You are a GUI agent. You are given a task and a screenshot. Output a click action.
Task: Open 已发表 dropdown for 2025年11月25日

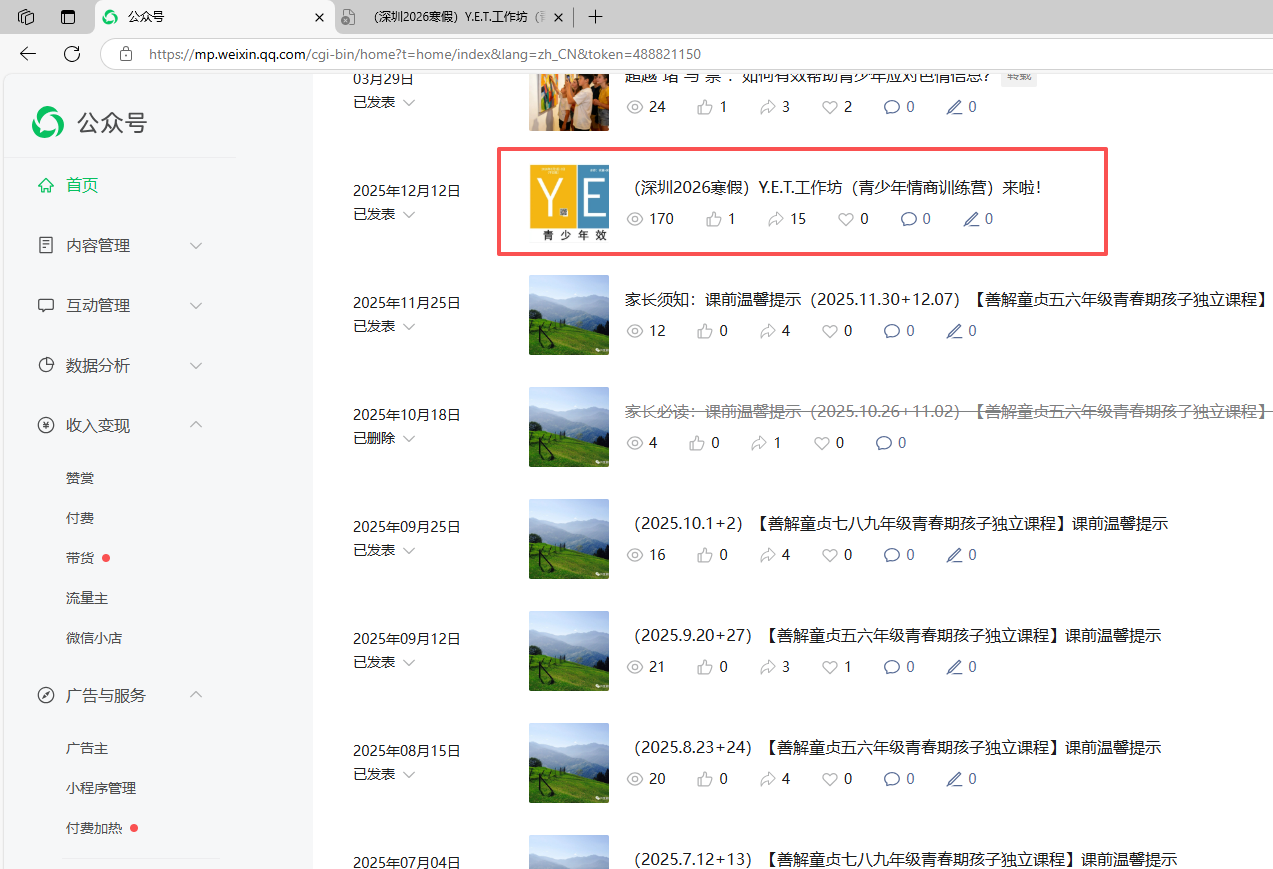pyautogui.click(x=384, y=326)
